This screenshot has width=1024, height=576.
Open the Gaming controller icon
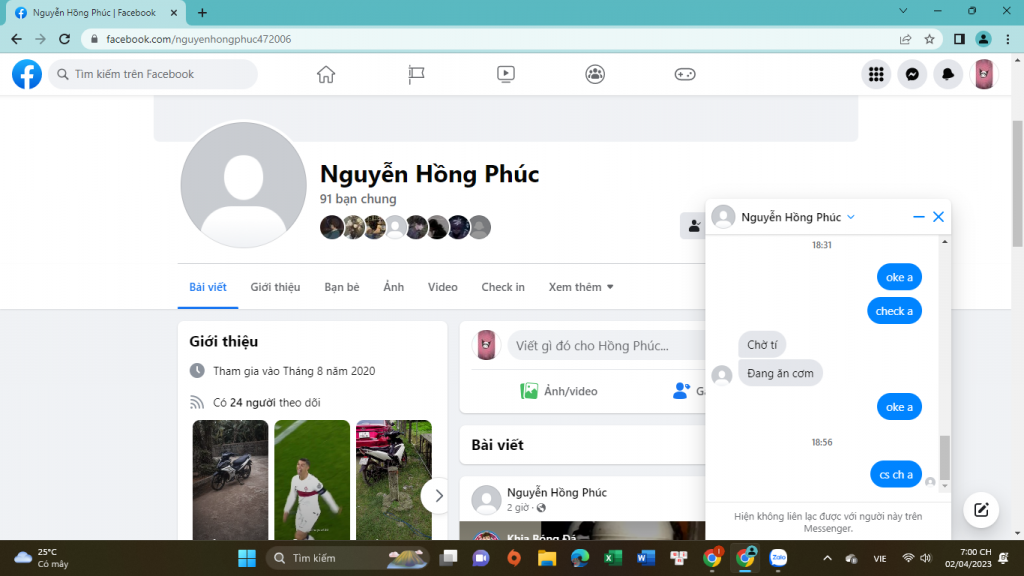(684, 74)
